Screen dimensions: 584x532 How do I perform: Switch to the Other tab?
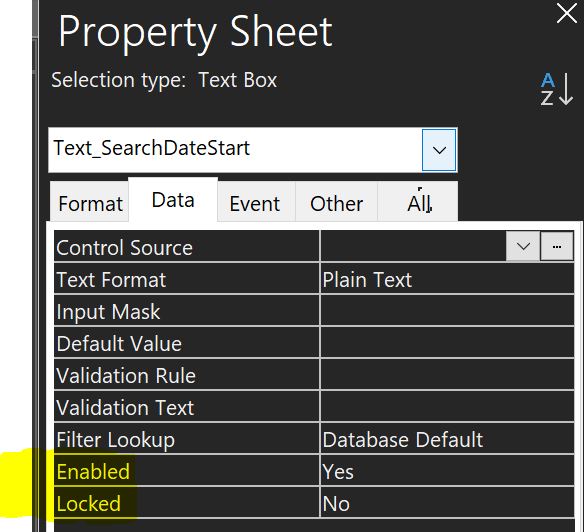tap(336, 203)
